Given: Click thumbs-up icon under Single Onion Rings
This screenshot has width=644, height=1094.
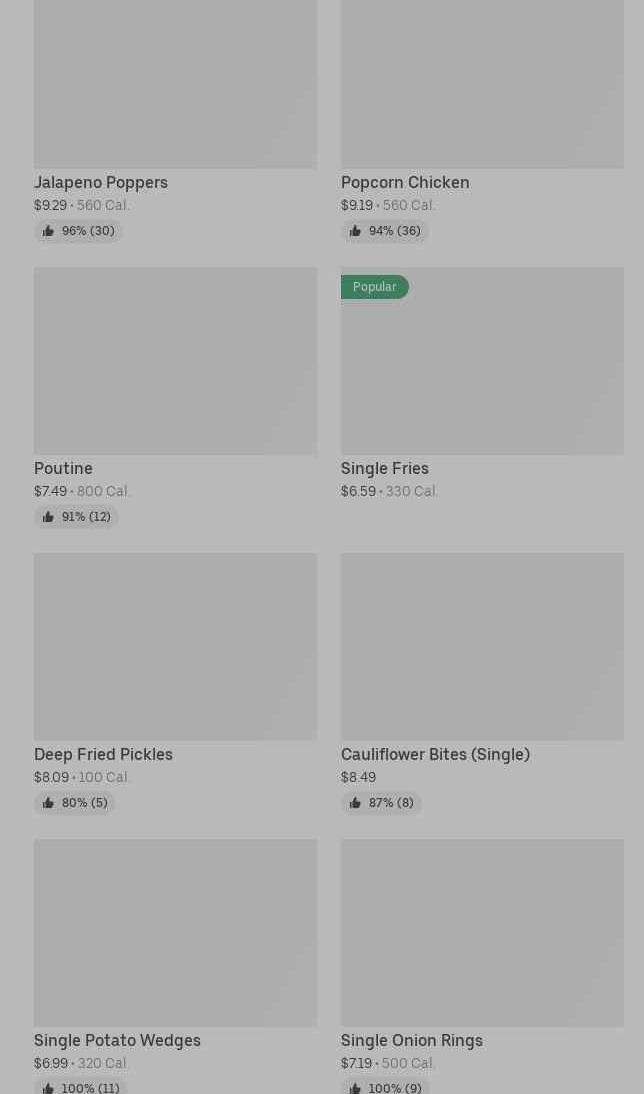Looking at the screenshot, I should (355, 1088).
